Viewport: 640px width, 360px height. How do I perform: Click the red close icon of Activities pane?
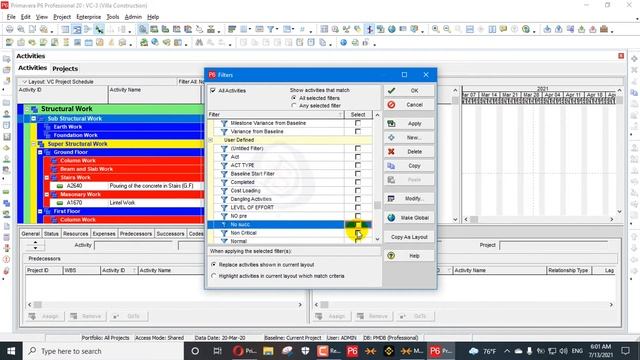pyautogui.click(x=621, y=56)
